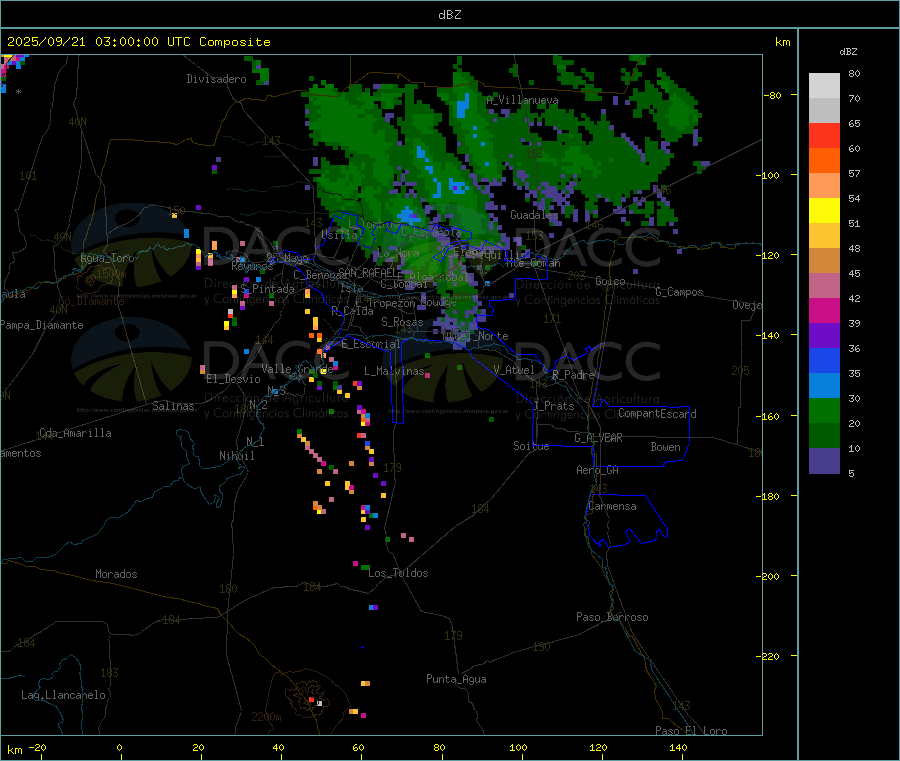
Task: Click the Aero_GA airport label
Action: coord(598,470)
